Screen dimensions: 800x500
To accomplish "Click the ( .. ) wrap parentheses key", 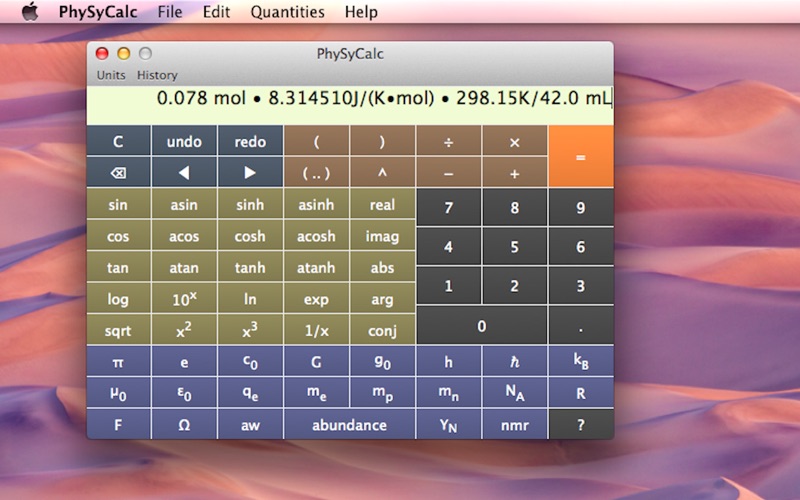I will 316,173.
